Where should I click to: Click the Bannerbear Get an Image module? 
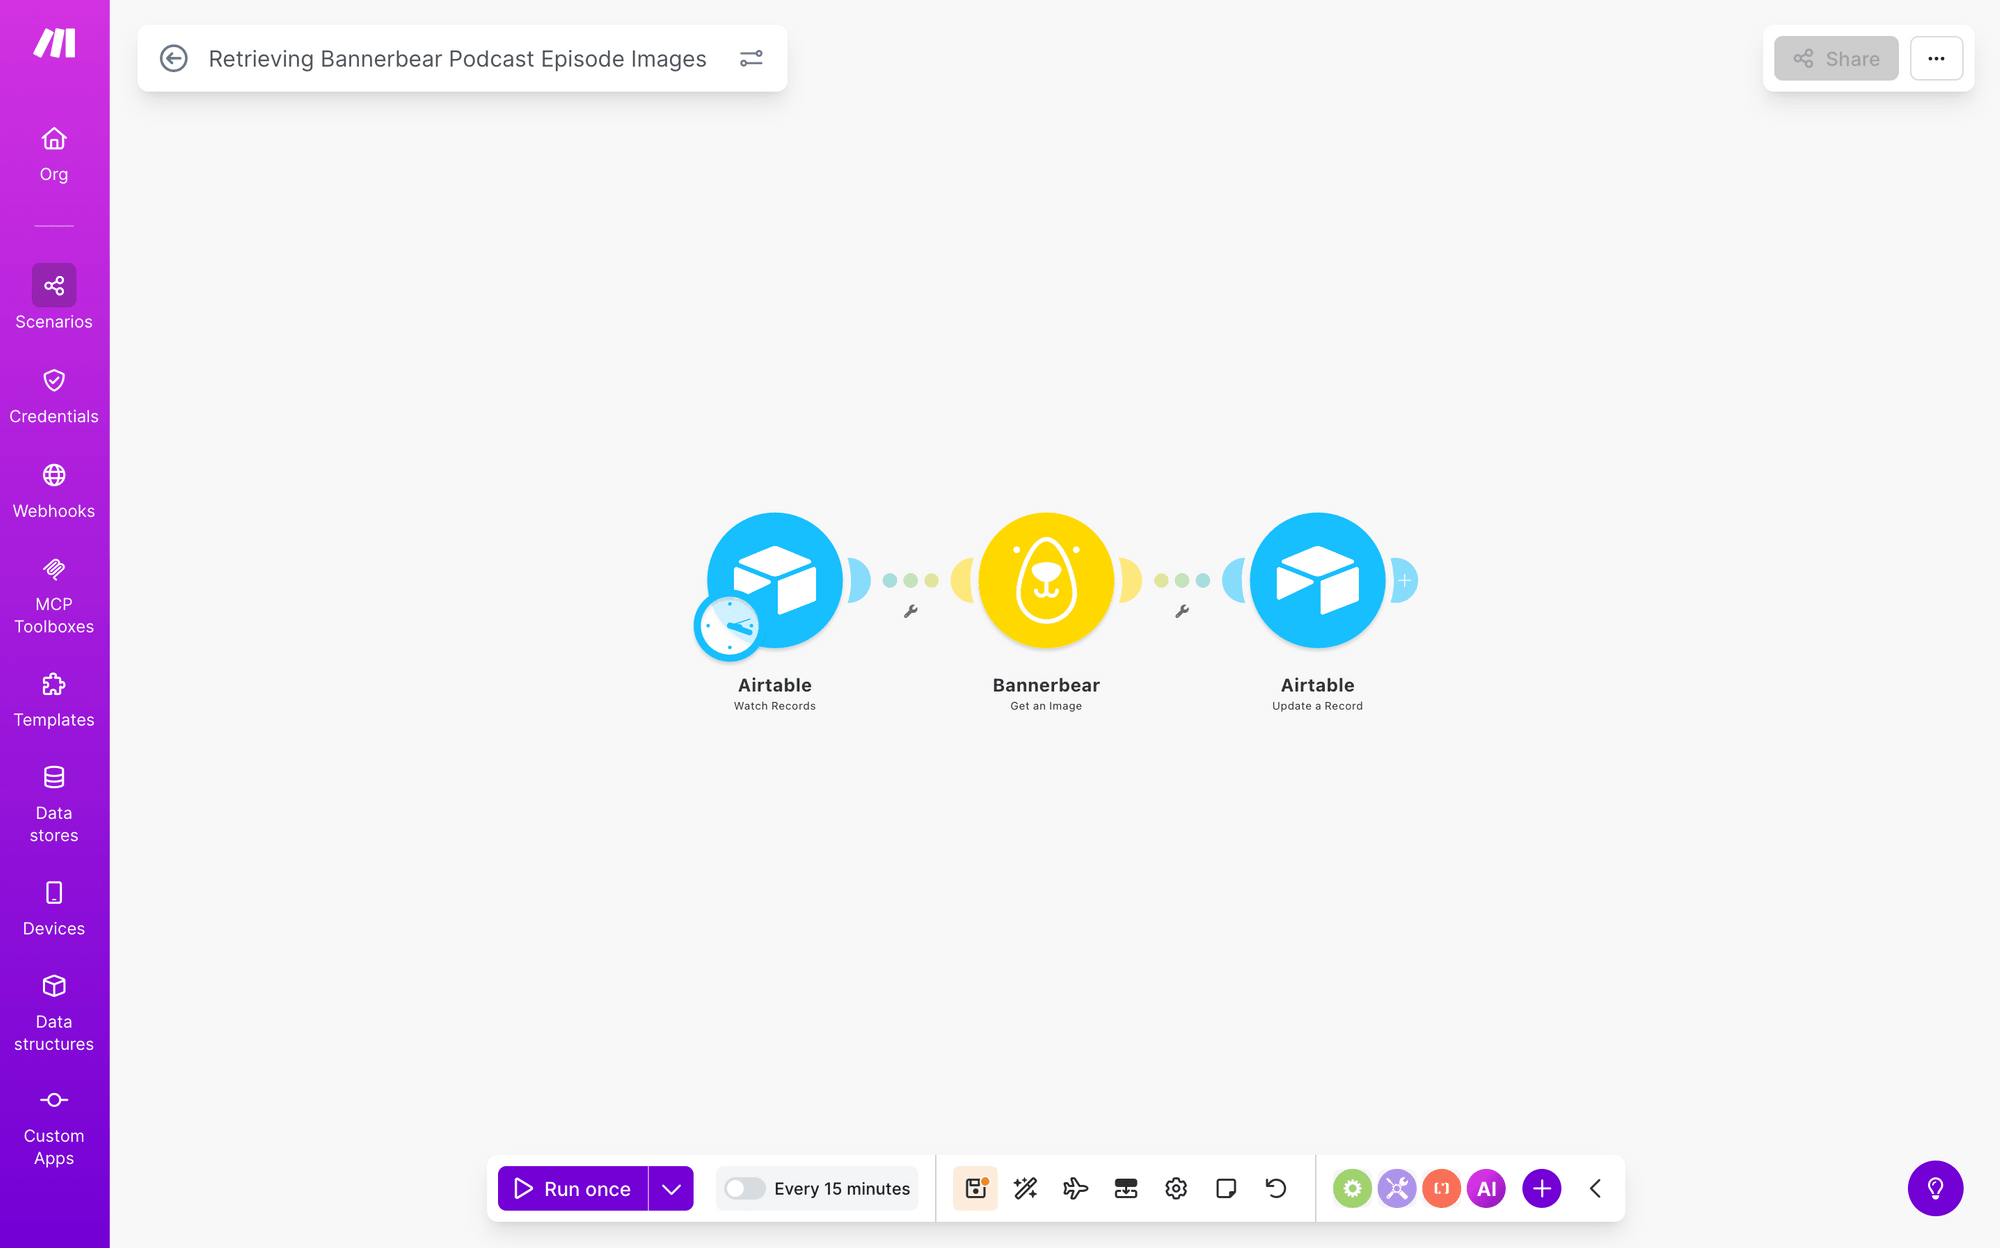(1046, 580)
